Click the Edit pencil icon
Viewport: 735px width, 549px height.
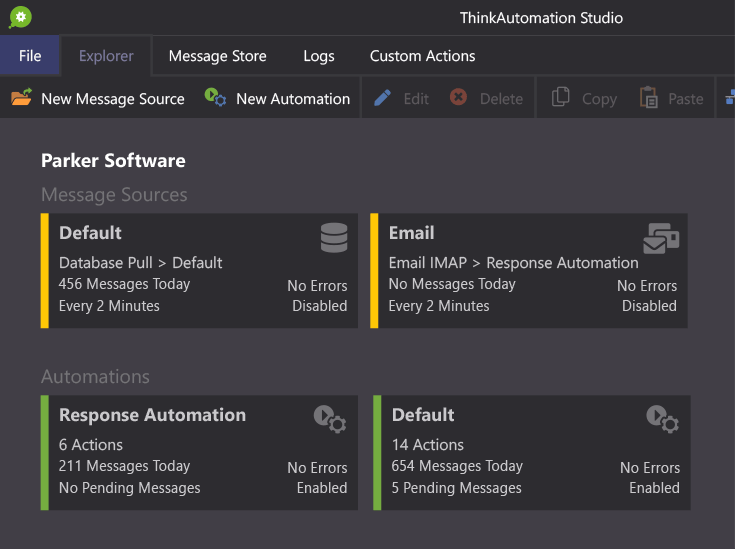click(382, 98)
